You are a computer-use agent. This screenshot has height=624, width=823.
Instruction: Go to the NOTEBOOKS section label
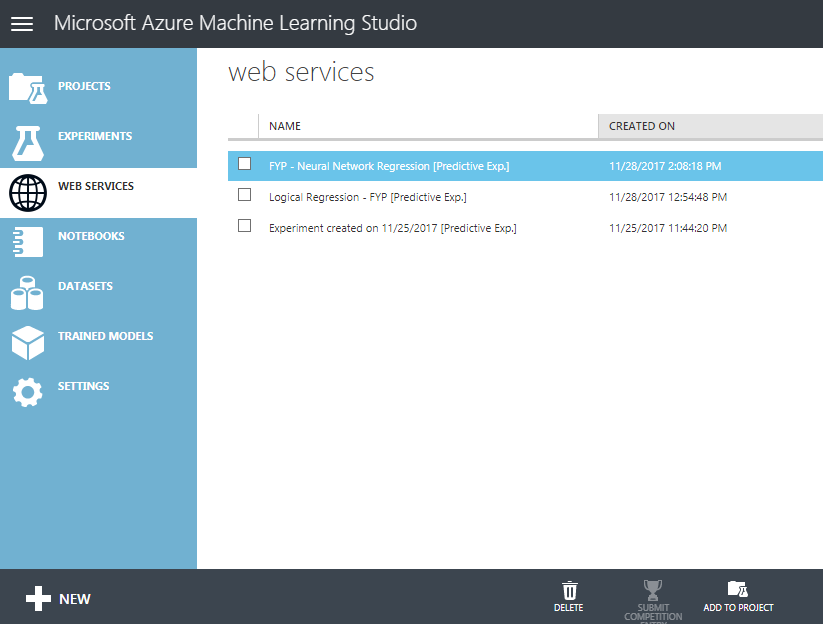click(91, 236)
